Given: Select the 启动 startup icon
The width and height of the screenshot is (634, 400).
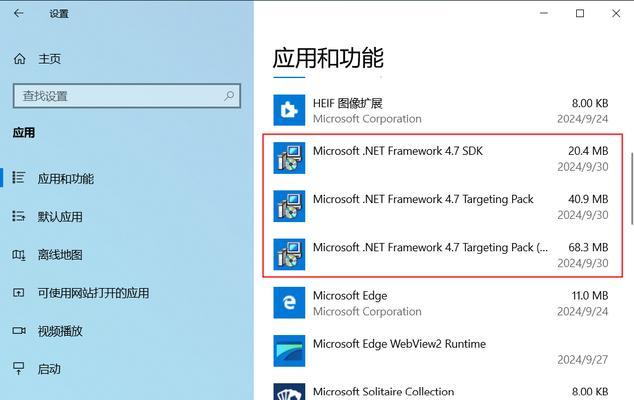Looking at the screenshot, I should [x=19, y=368].
